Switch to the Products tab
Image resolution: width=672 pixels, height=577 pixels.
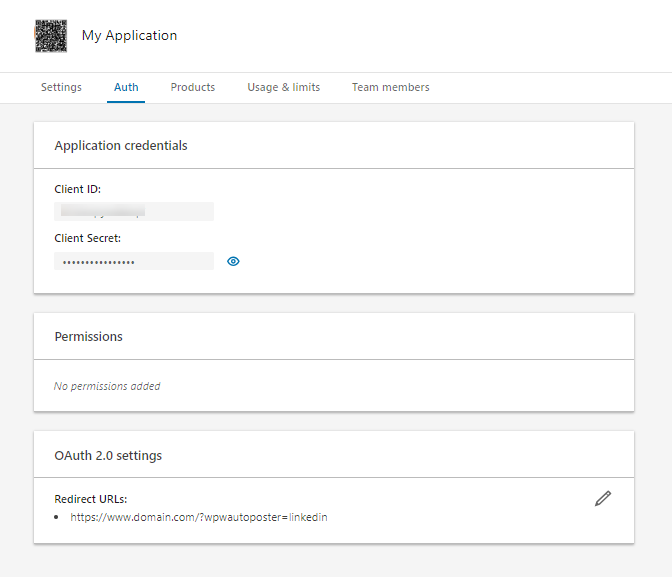tap(193, 87)
